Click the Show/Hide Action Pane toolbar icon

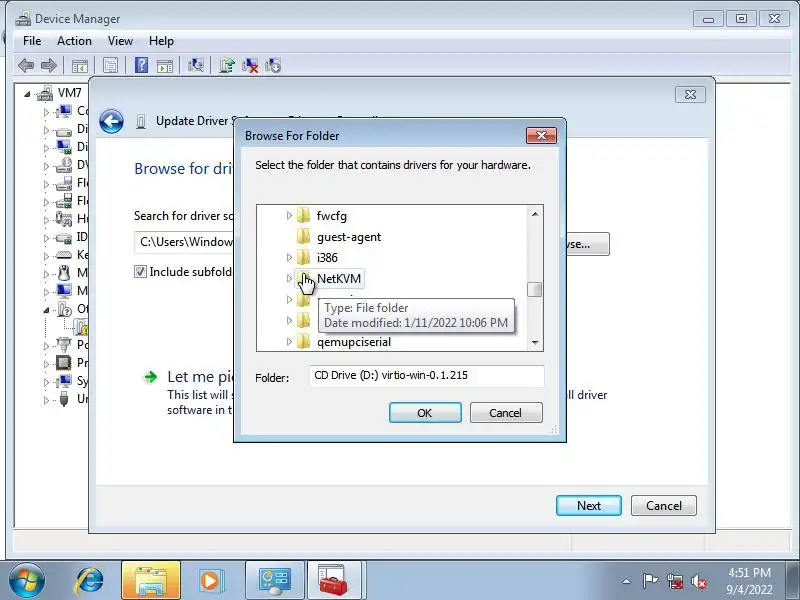click(x=165, y=65)
